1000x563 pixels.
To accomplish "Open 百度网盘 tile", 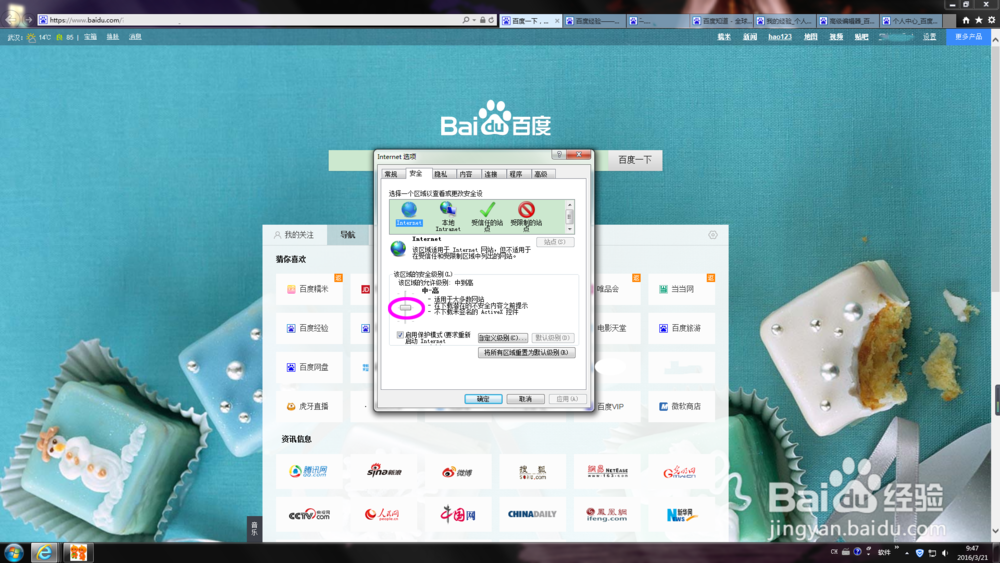I will 309,367.
